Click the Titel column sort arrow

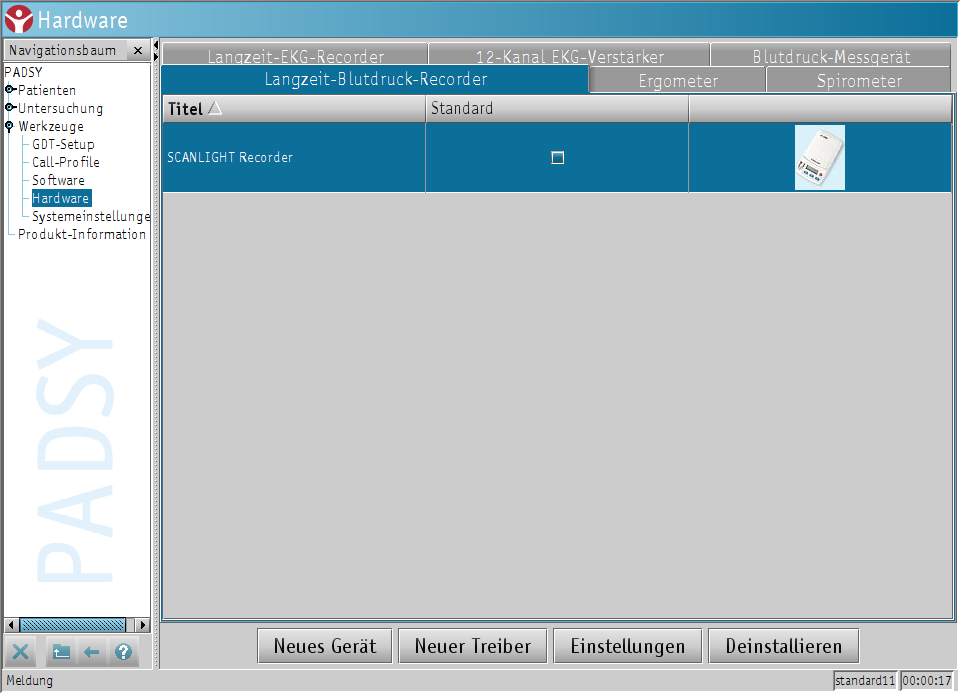click(x=214, y=108)
